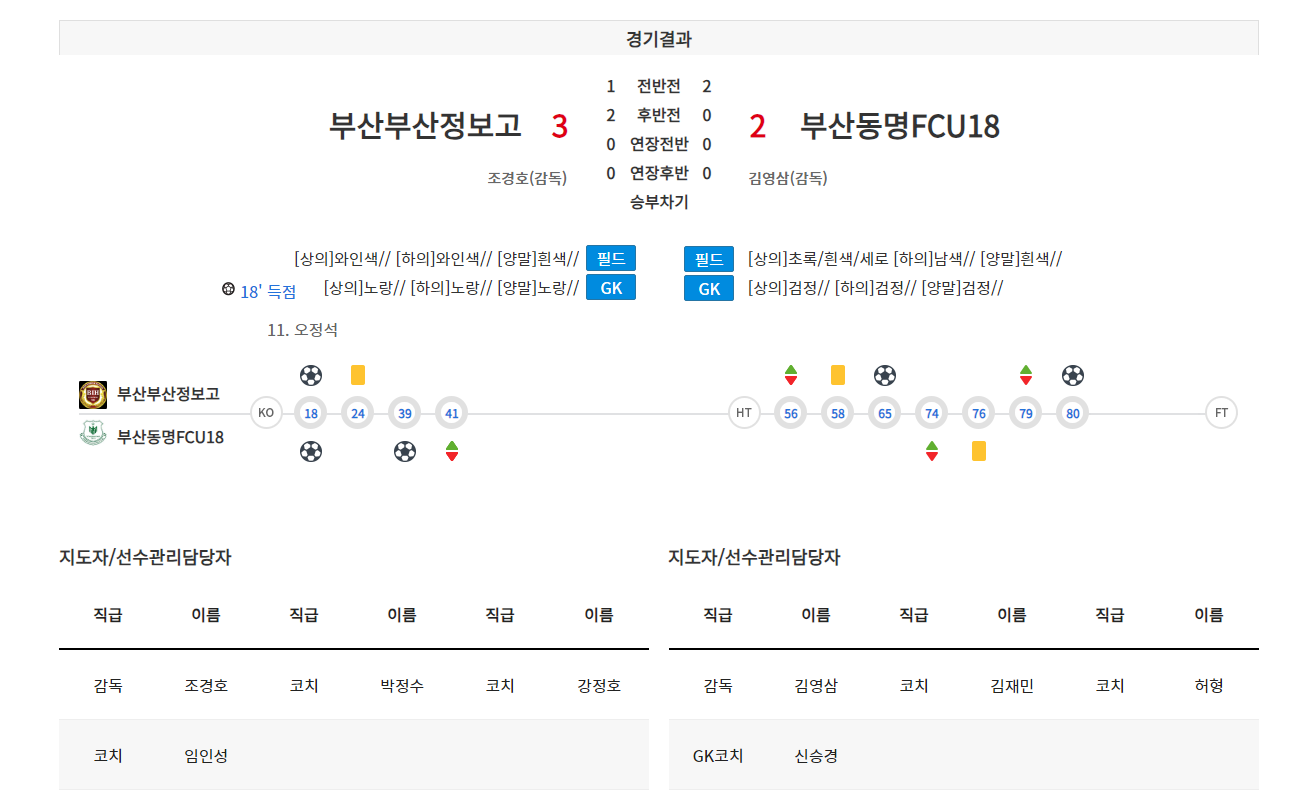
Task: Select the minute 24 timeline marker
Action: click(358, 413)
